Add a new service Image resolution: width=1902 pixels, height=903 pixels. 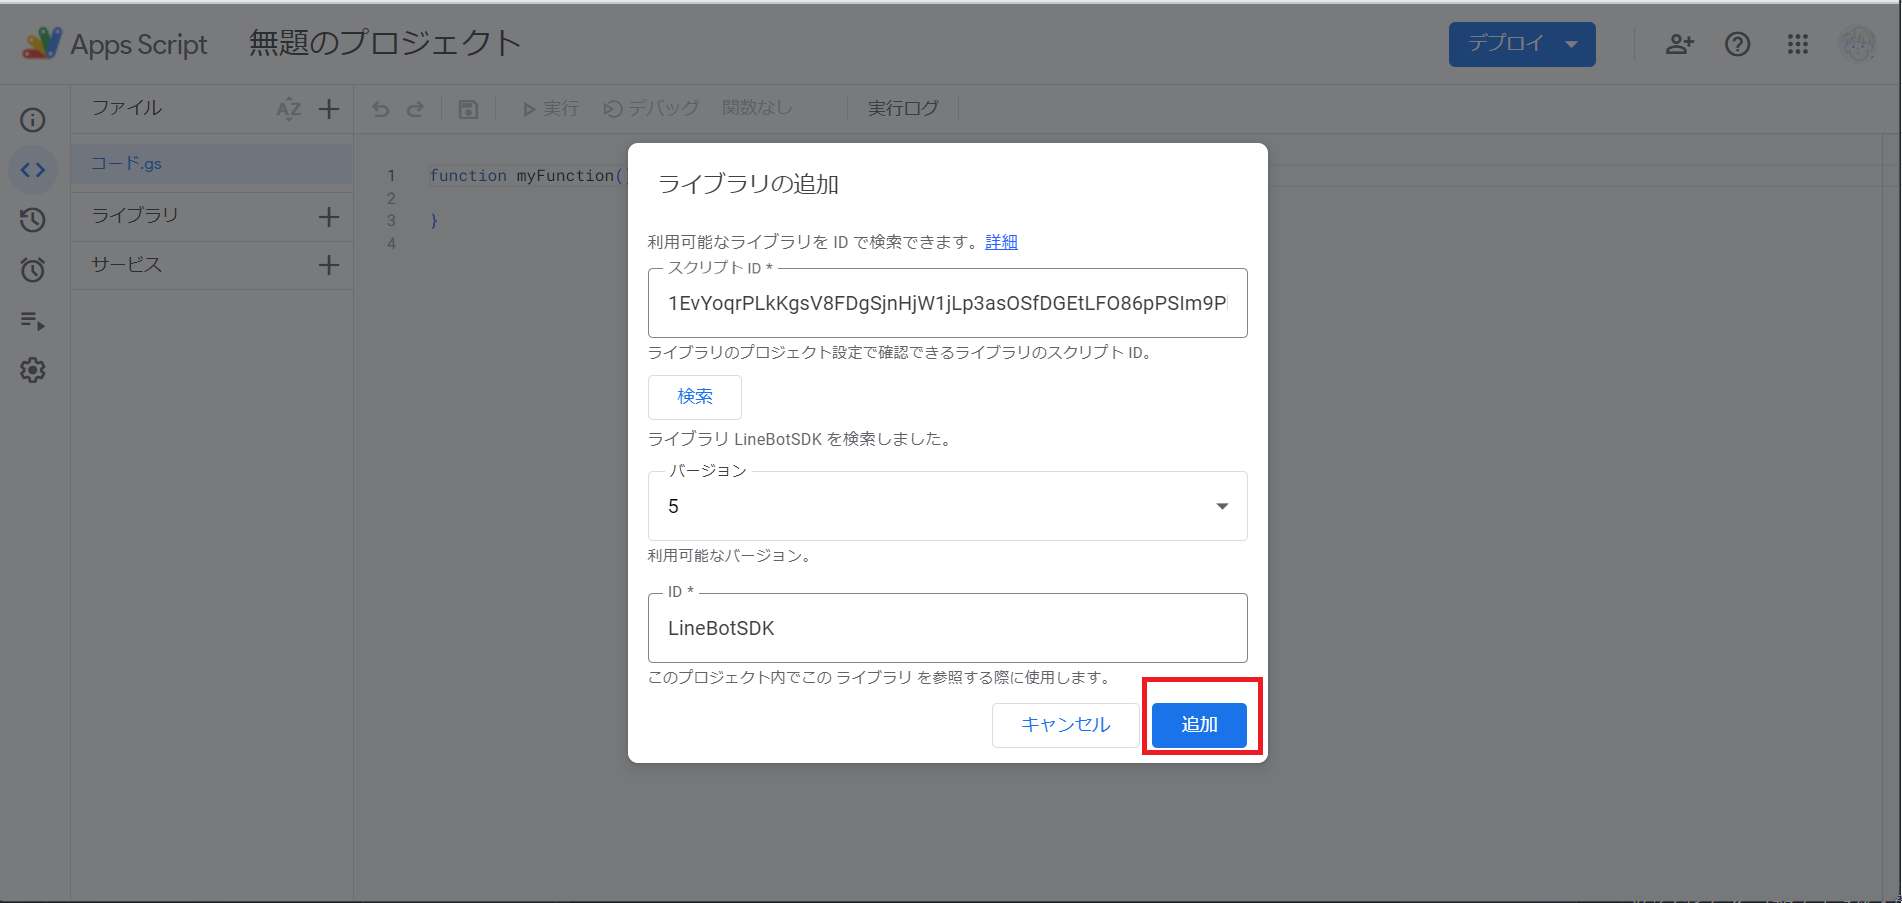(x=329, y=265)
